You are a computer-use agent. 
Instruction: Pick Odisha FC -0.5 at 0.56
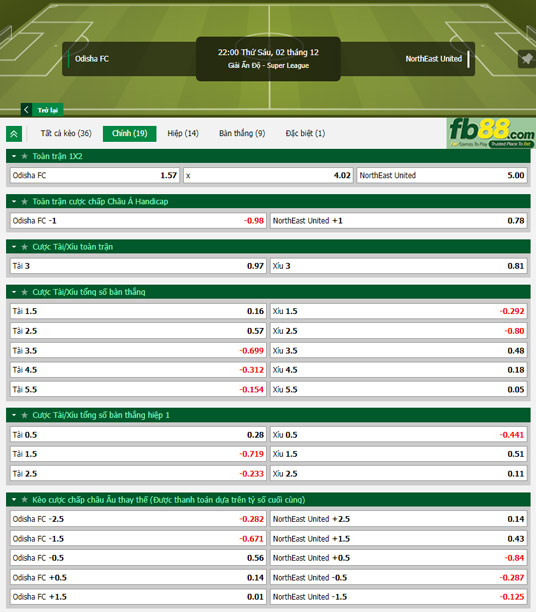[x=138, y=558]
